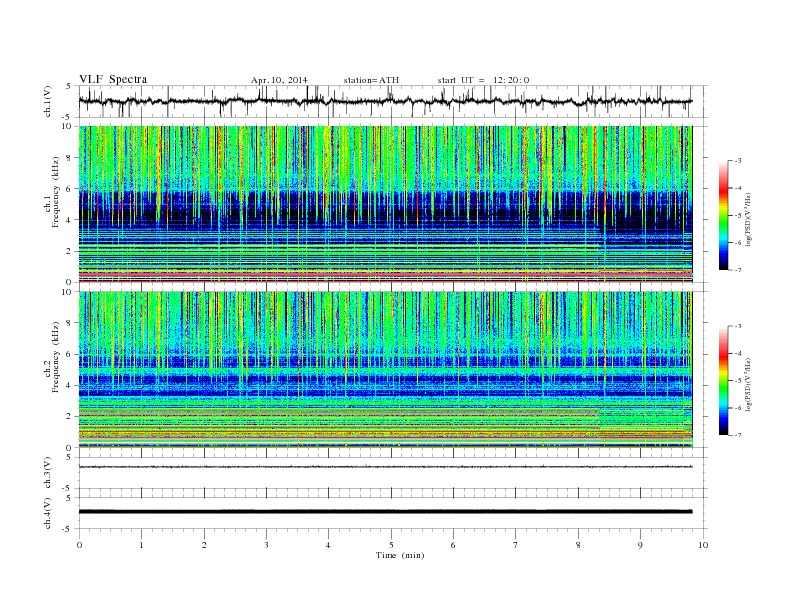Click time axis tick label "2"
Image resolution: width=792 pixels, height=612 pixels.
tap(204, 545)
